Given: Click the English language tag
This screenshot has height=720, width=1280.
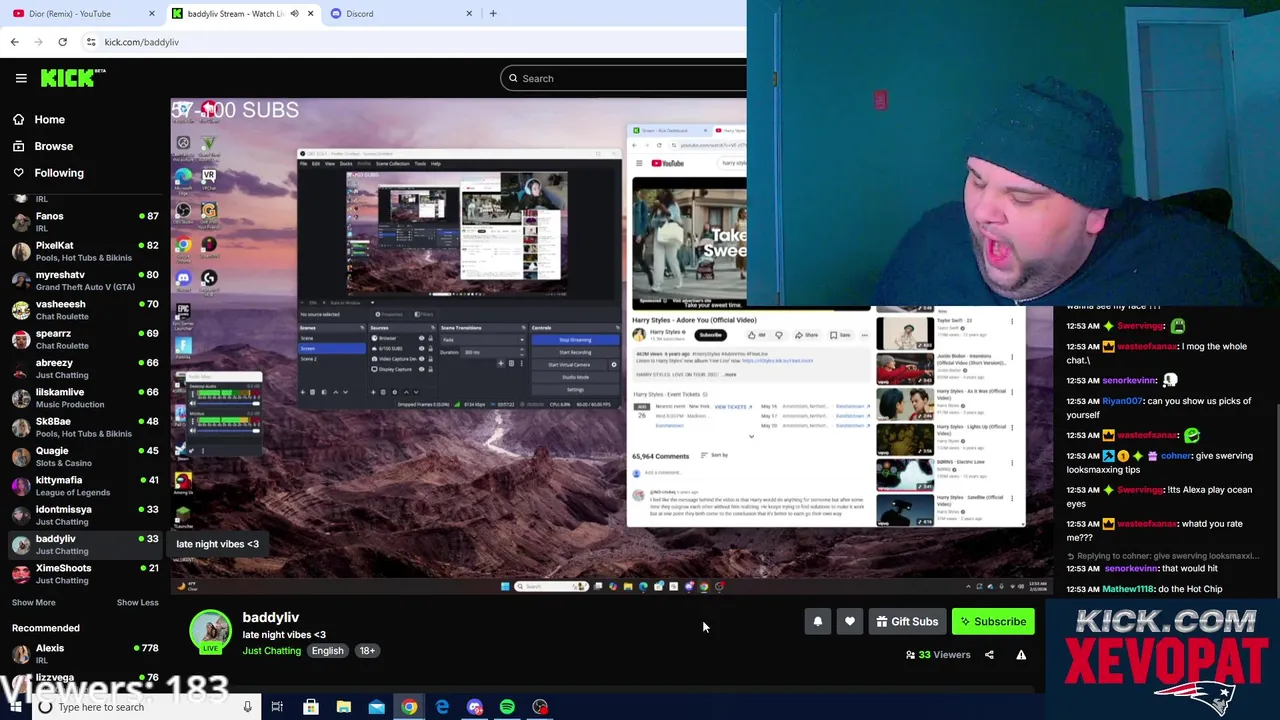Looking at the screenshot, I should pyautogui.click(x=327, y=651).
